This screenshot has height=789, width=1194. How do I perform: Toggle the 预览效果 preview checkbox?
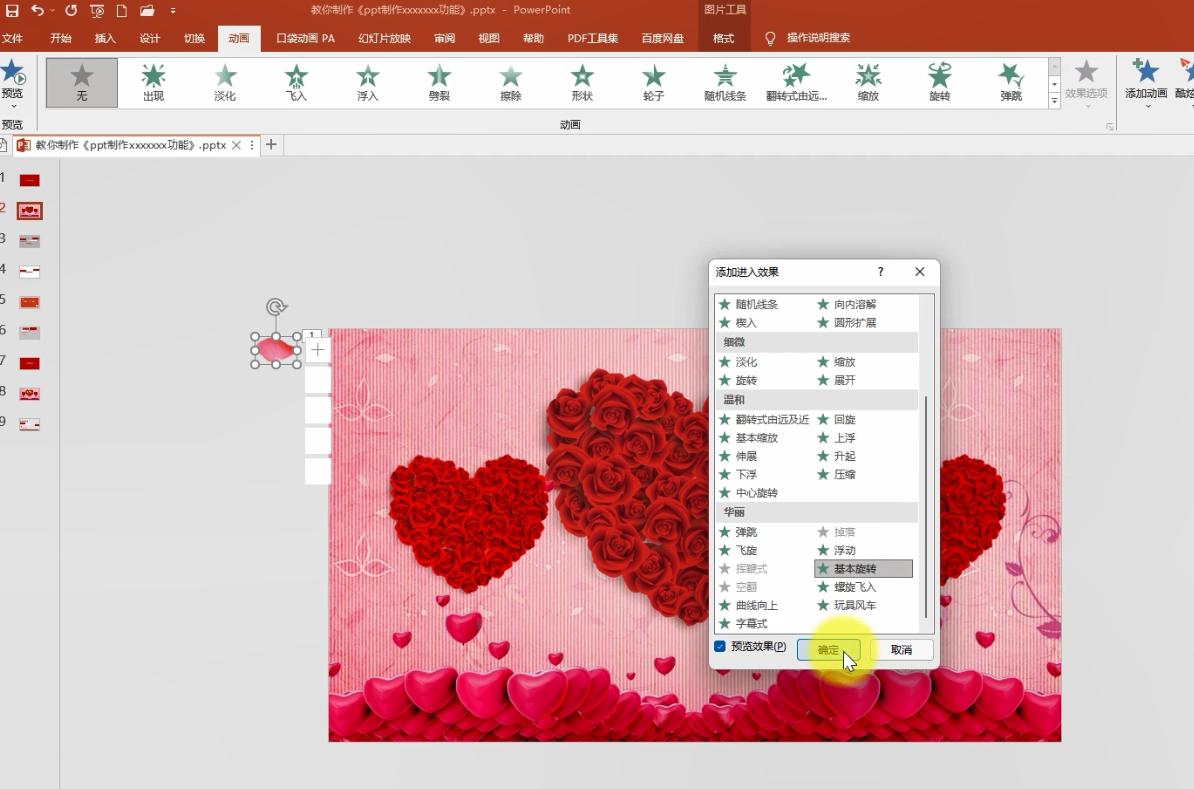point(719,647)
